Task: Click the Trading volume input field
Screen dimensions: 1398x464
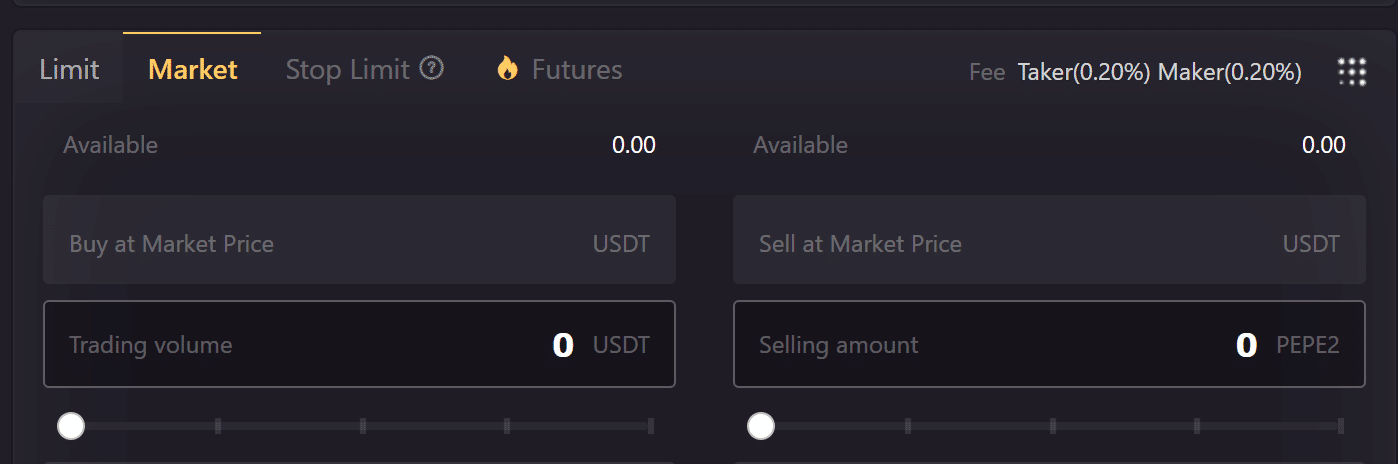Action: click(x=359, y=344)
